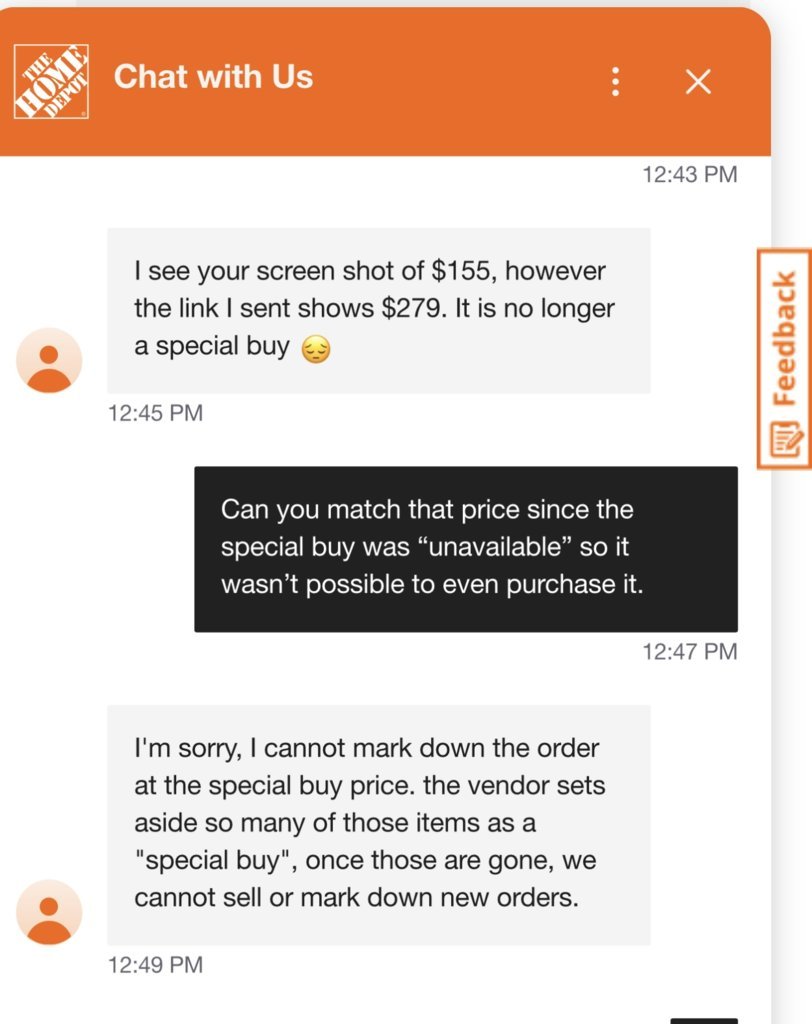The image size is (812, 1024).
Task: Click the notepad icon on Feedback tab
Action: (x=785, y=439)
